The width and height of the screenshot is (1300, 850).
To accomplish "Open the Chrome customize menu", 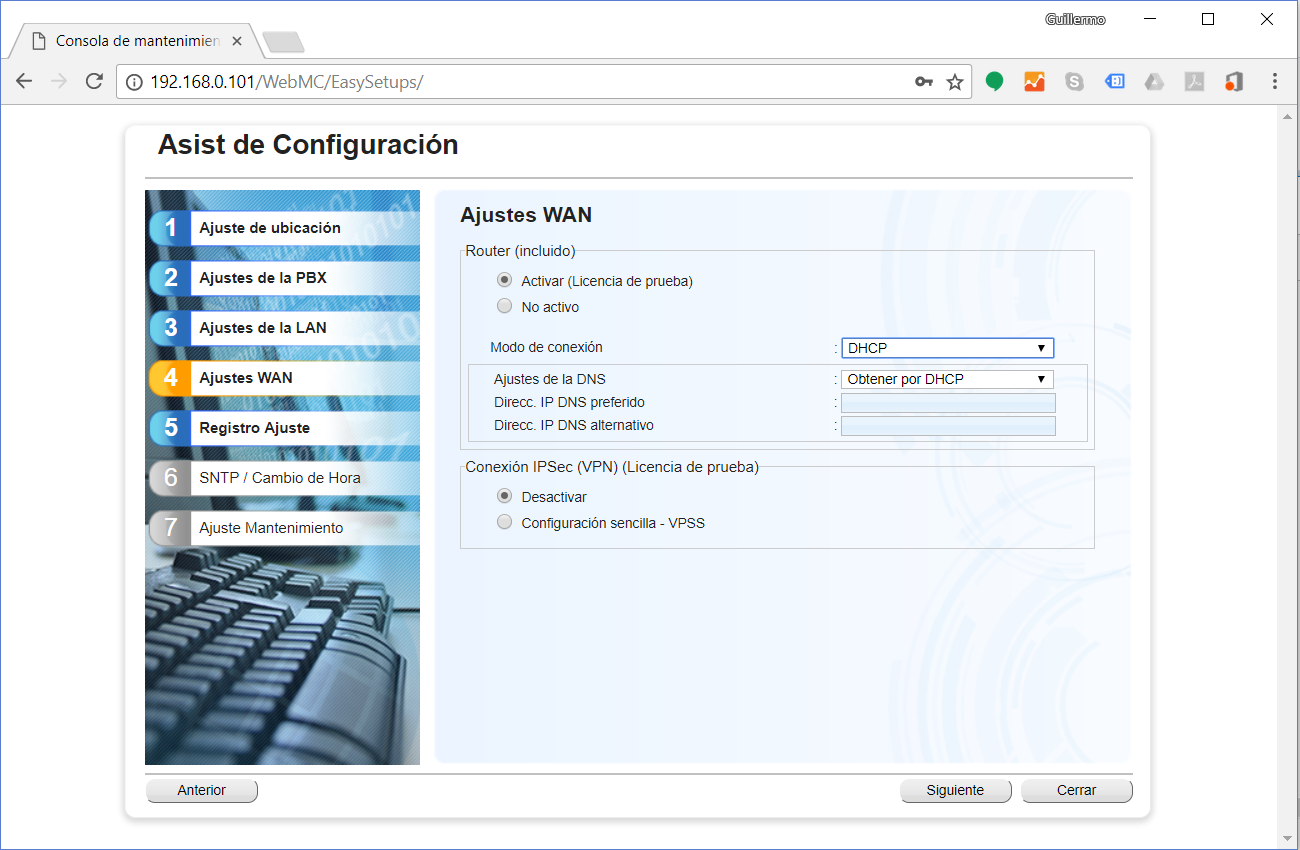I will pos(1275,81).
